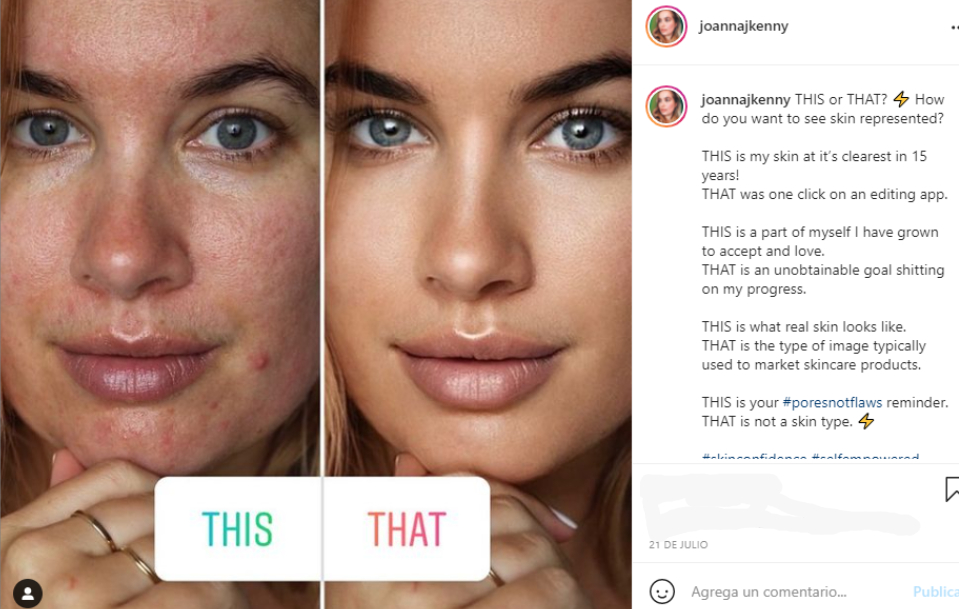Click the avatar beside the caption
The height and width of the screenshot is (609, 959).
point(666,106)
